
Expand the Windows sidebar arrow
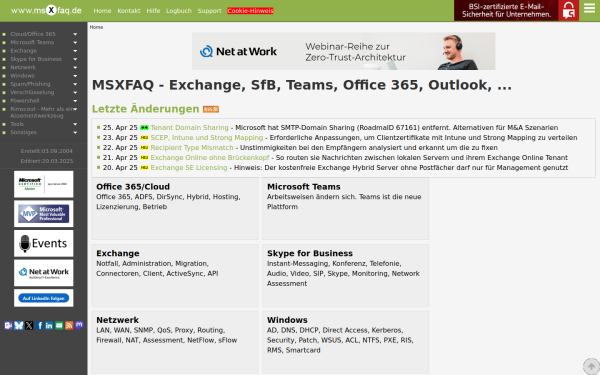(75, 76)
